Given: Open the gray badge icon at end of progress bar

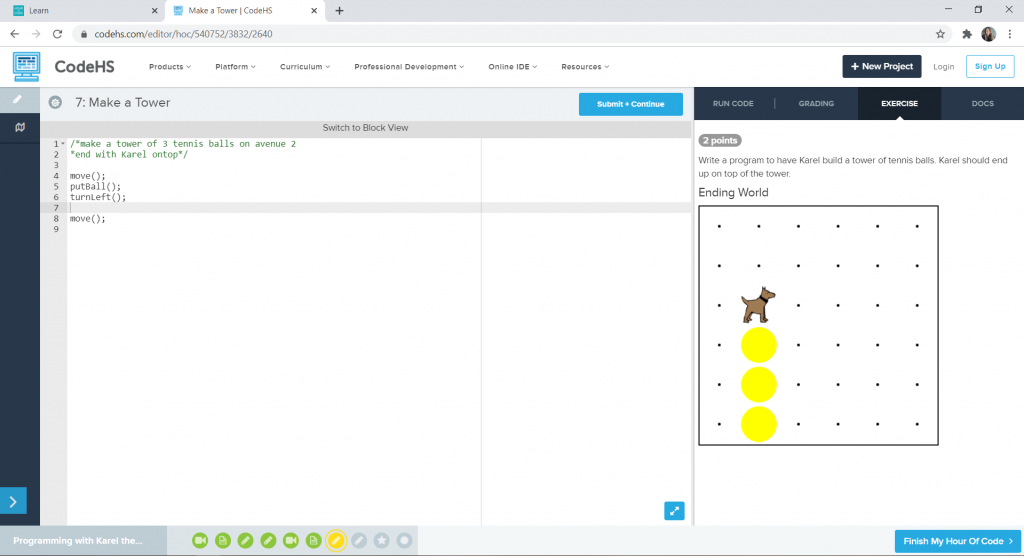Looking at the screenshot, I should point(404,540).
